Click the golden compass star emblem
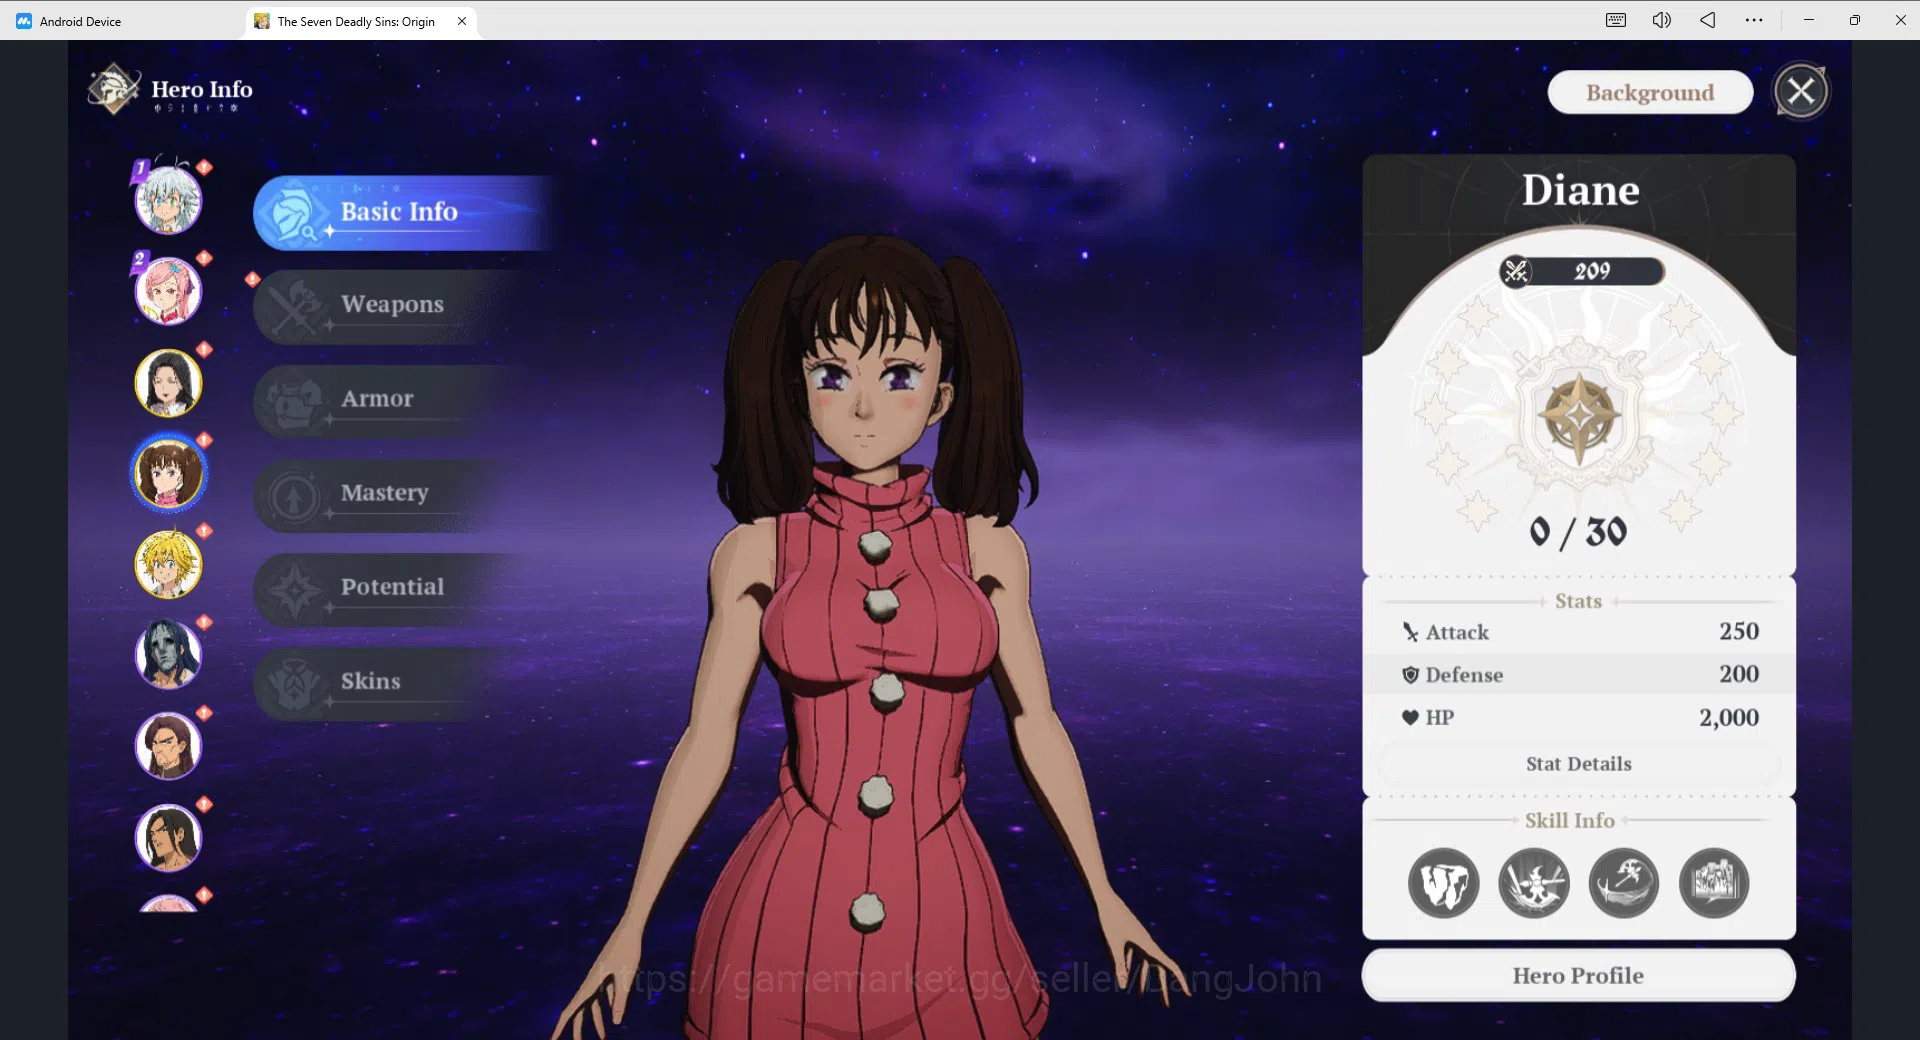Screen dimensions: 1920x1040 coord(1579,417)
